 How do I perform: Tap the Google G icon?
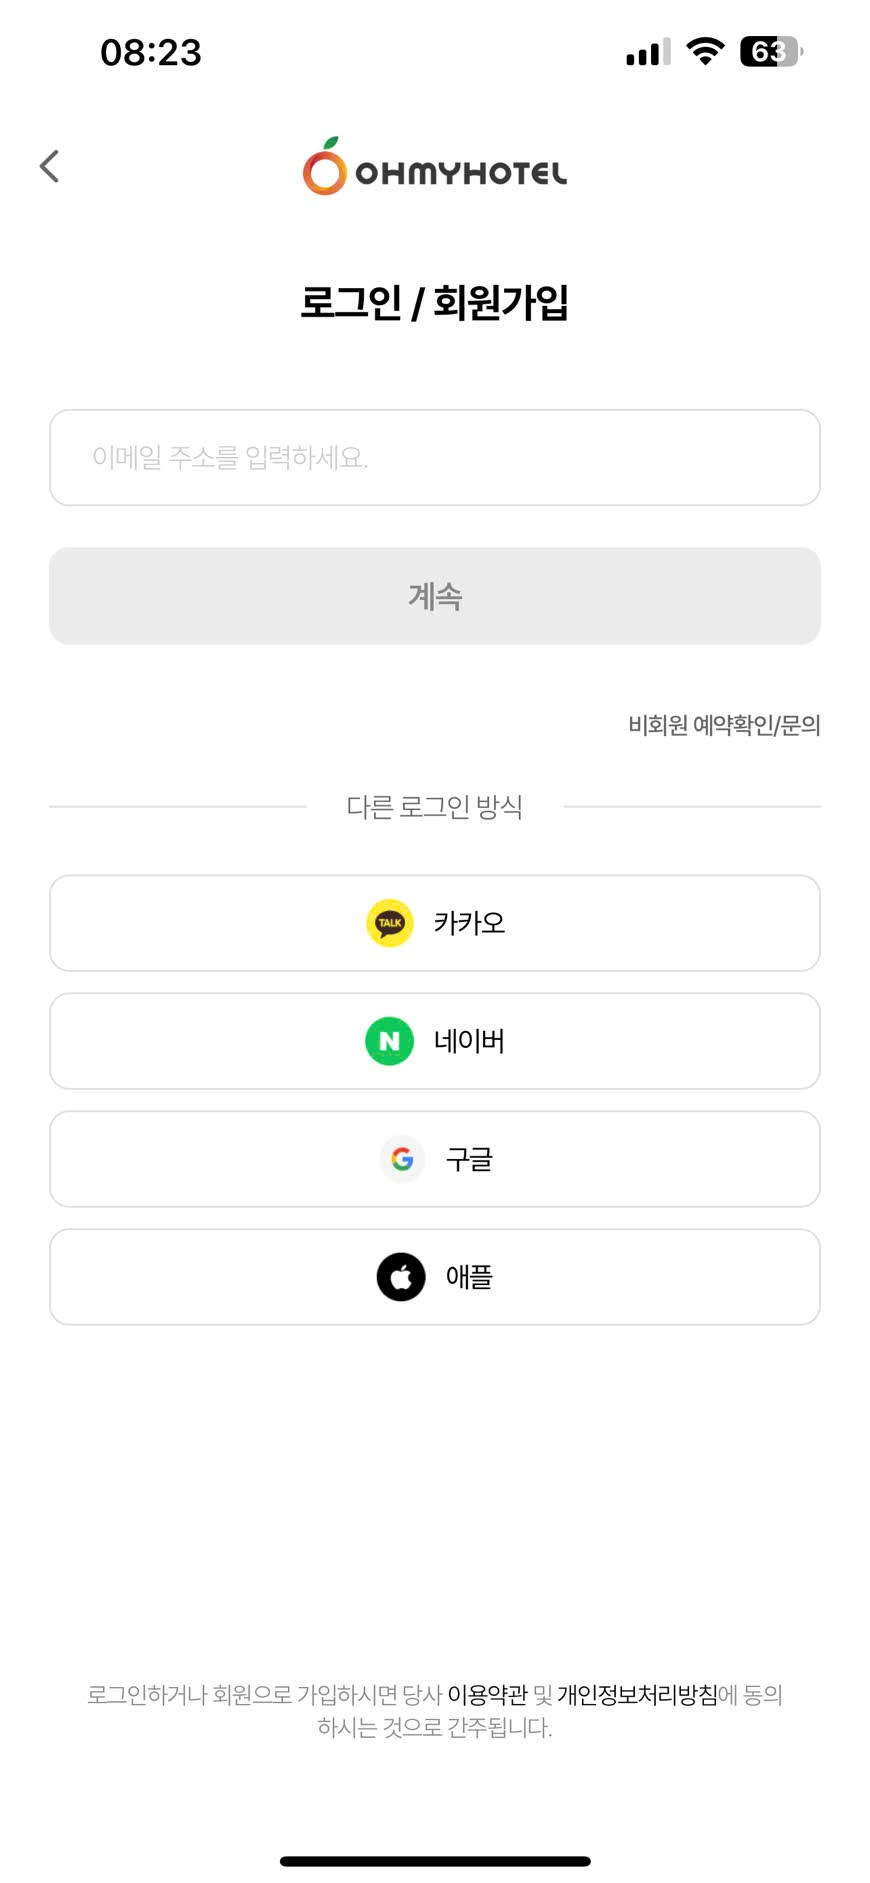402,1159
